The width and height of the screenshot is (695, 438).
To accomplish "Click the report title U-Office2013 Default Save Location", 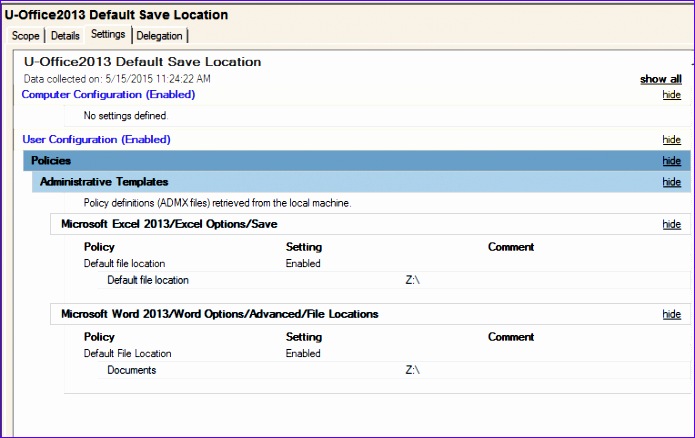I will click(142, 62).
